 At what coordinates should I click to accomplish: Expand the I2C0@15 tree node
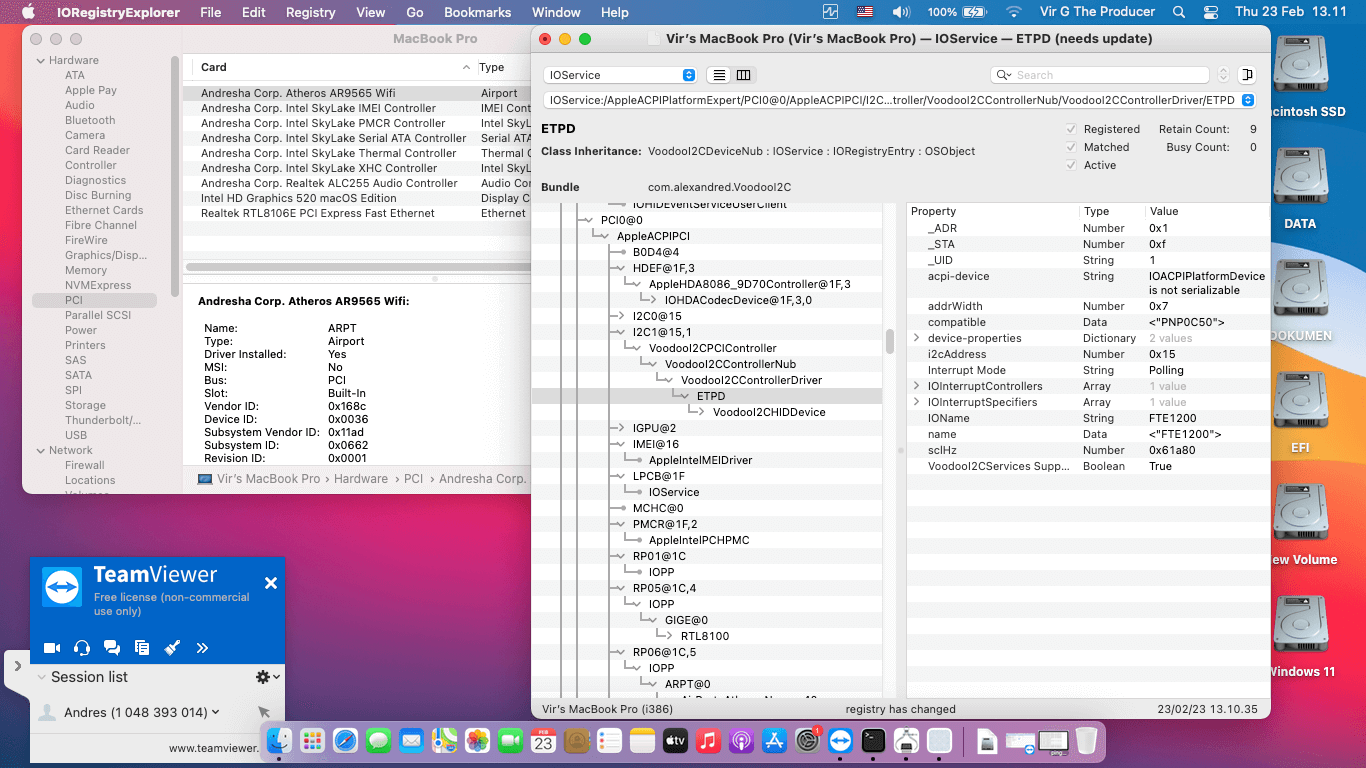tap(620, 316)
